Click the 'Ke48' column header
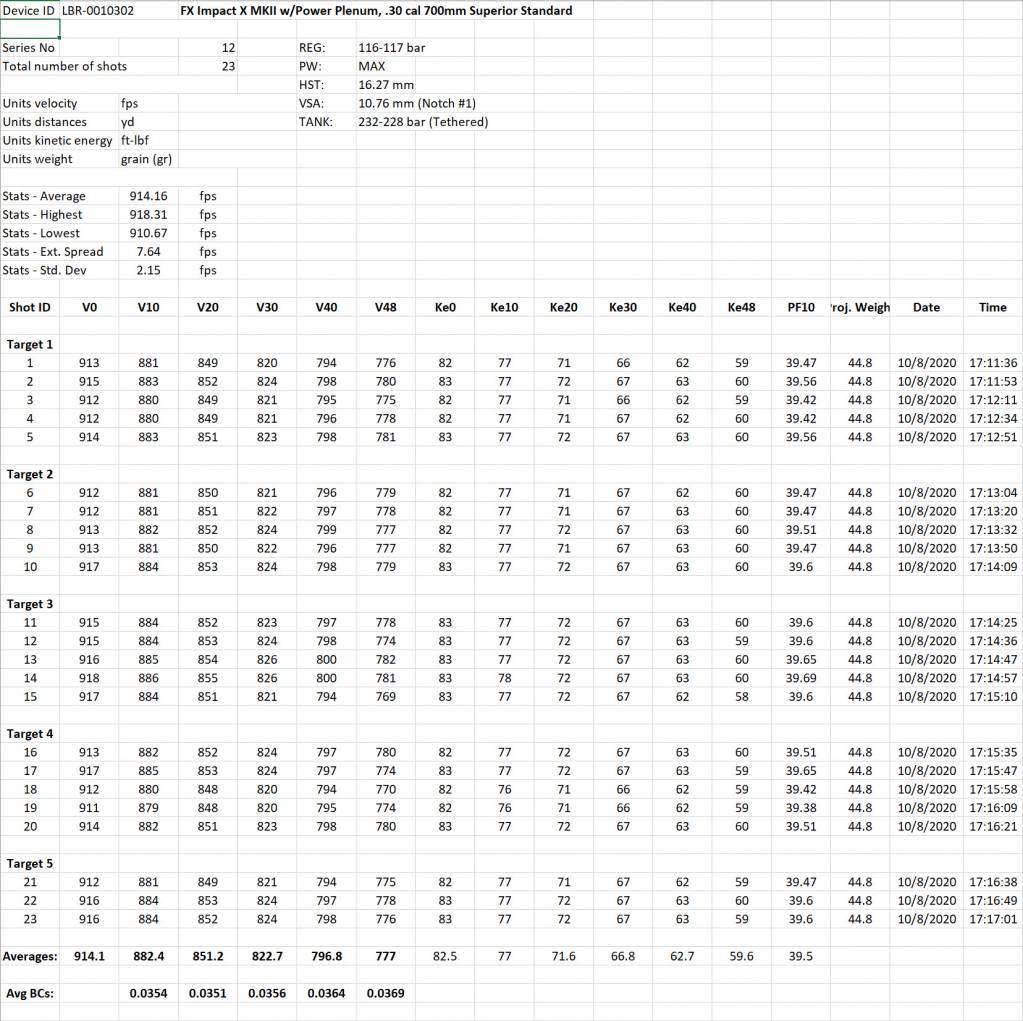 click(742, 307)
